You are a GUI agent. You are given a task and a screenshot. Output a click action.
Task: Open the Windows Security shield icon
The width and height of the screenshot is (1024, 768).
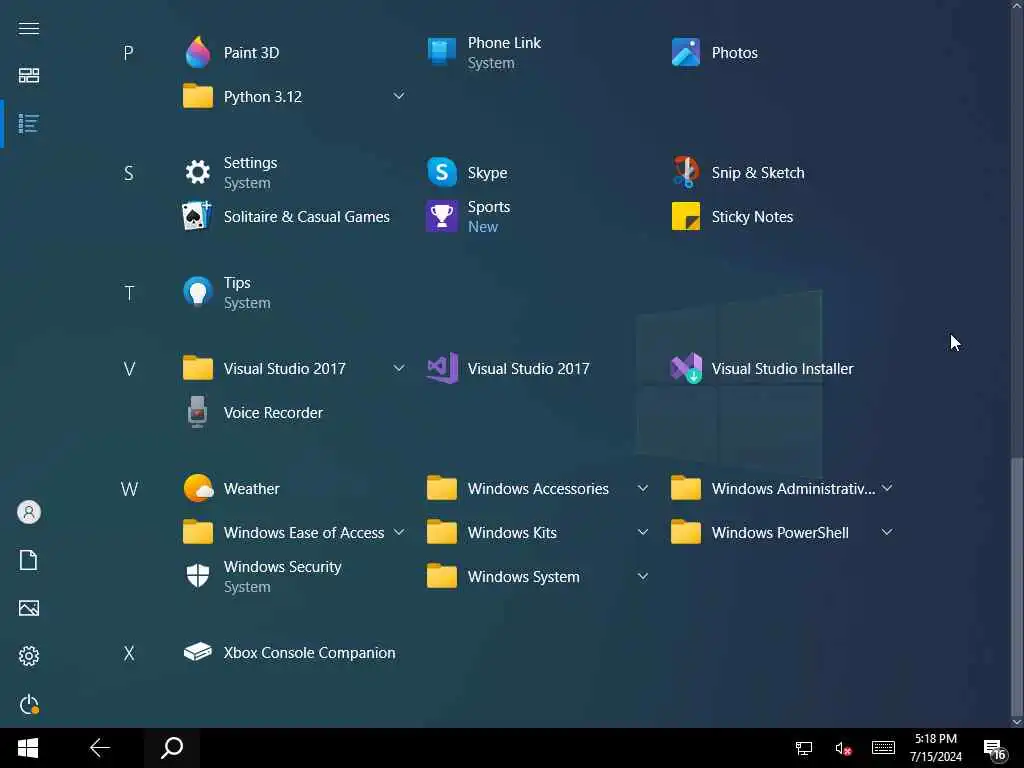click(197, 576)
